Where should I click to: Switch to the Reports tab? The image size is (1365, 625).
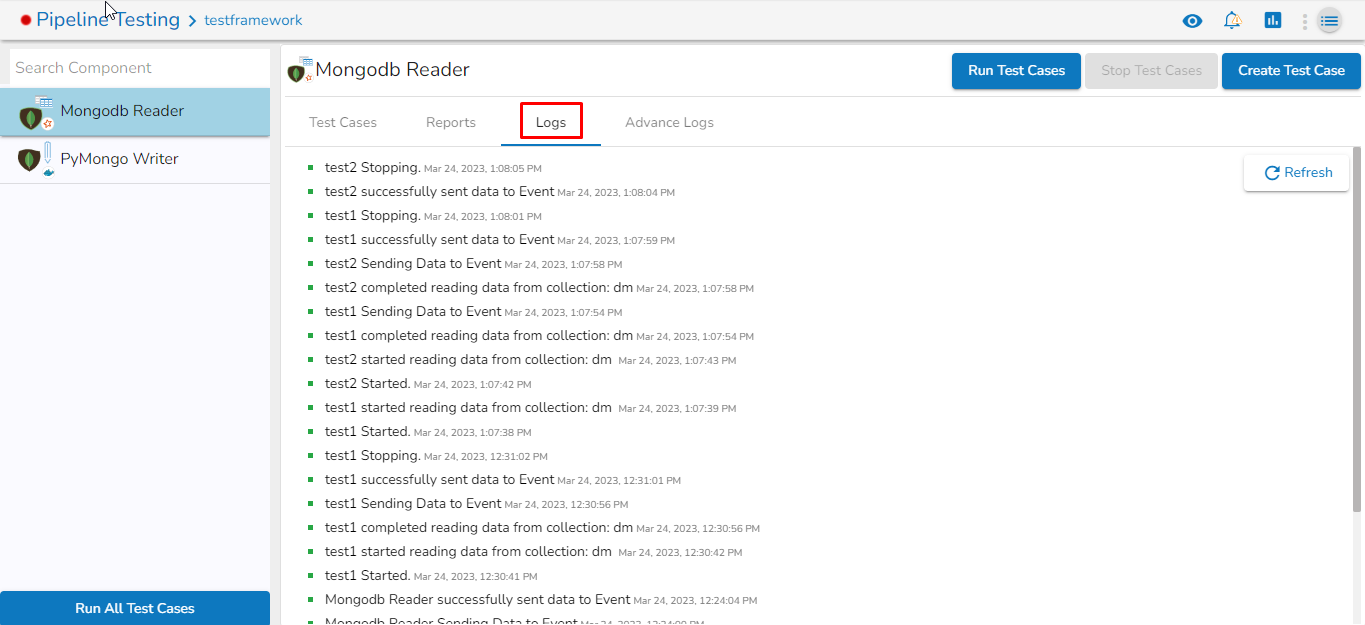tap(451, 122)
